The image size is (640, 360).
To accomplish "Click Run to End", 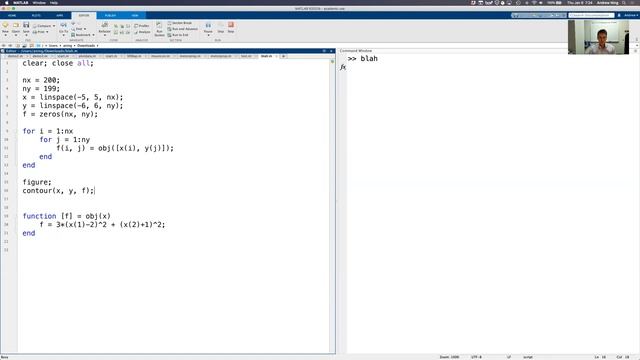I will (x=178, y=35).
